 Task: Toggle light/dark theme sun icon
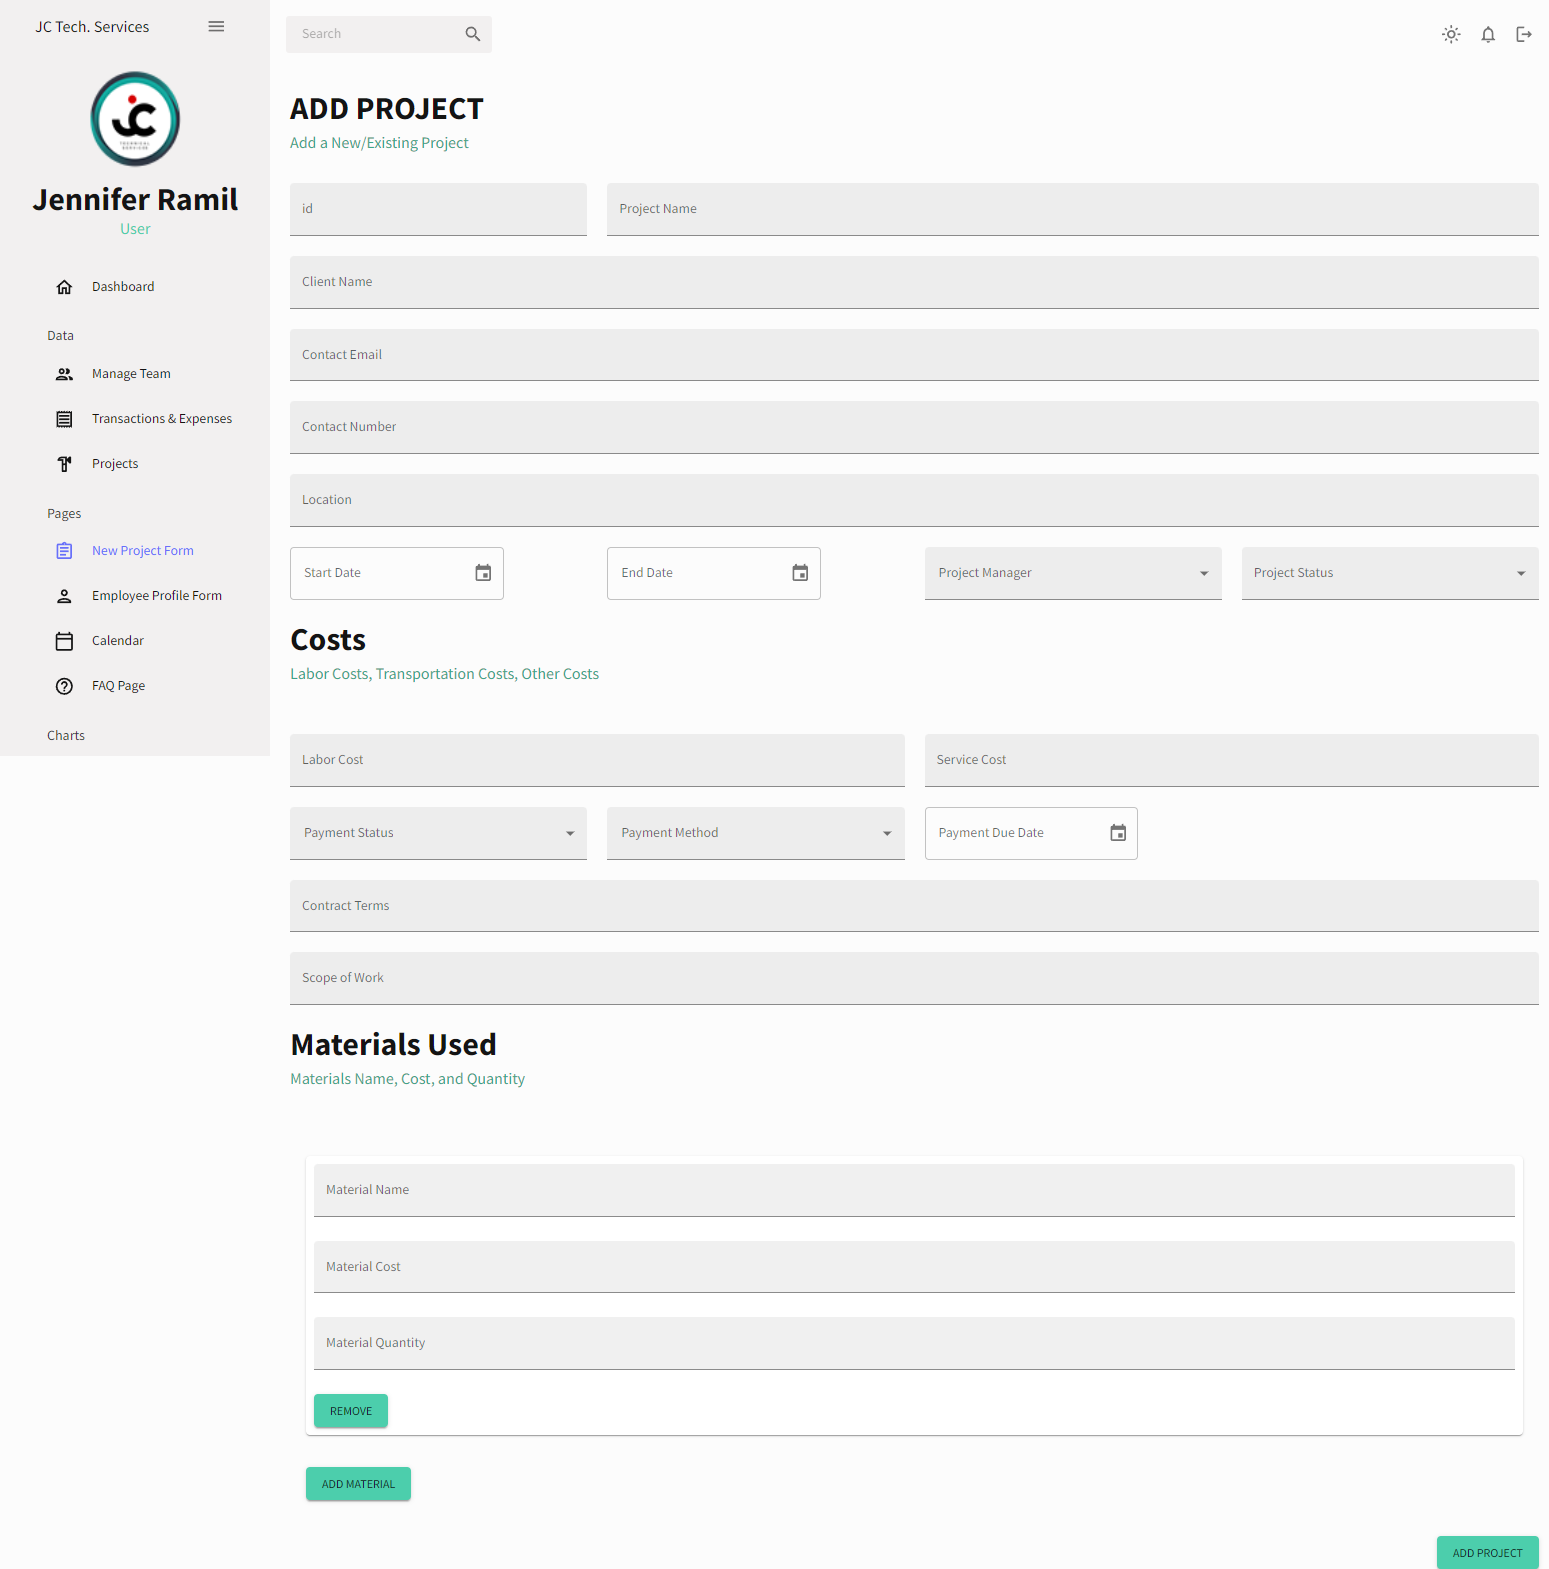click(1451, 35)
